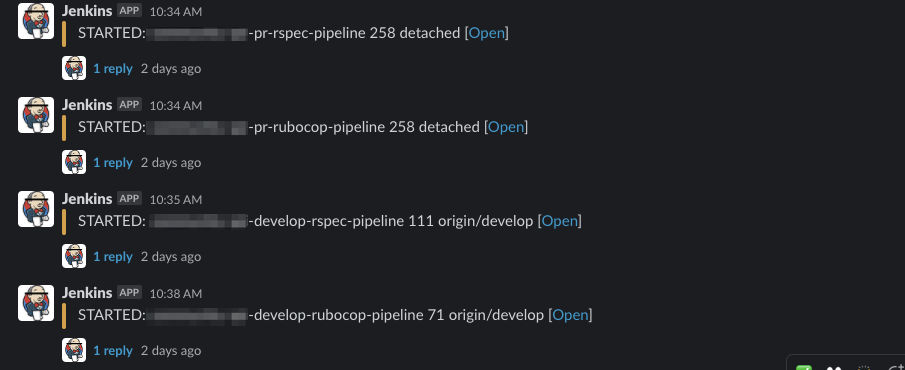Screen dimensions: 905x370
Task: Click small reply avatar under develop-rubocop-pipeline message
Action: tap(74, 350)
